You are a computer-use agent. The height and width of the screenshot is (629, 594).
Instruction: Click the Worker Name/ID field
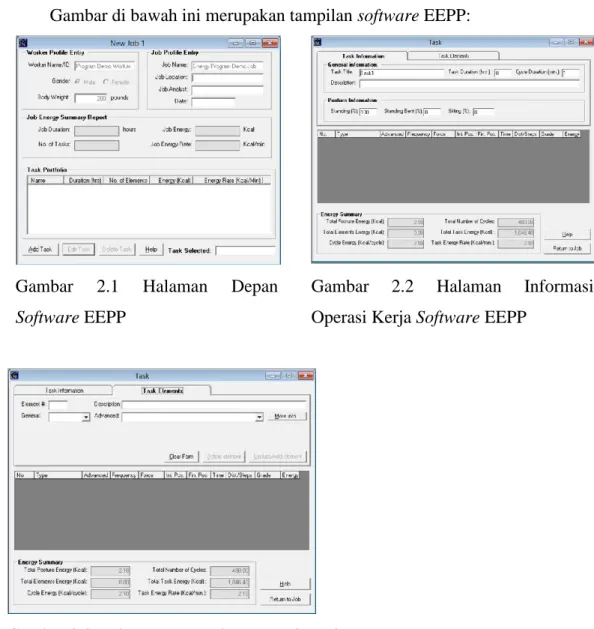pyautogui.click(x=104, y=66)
